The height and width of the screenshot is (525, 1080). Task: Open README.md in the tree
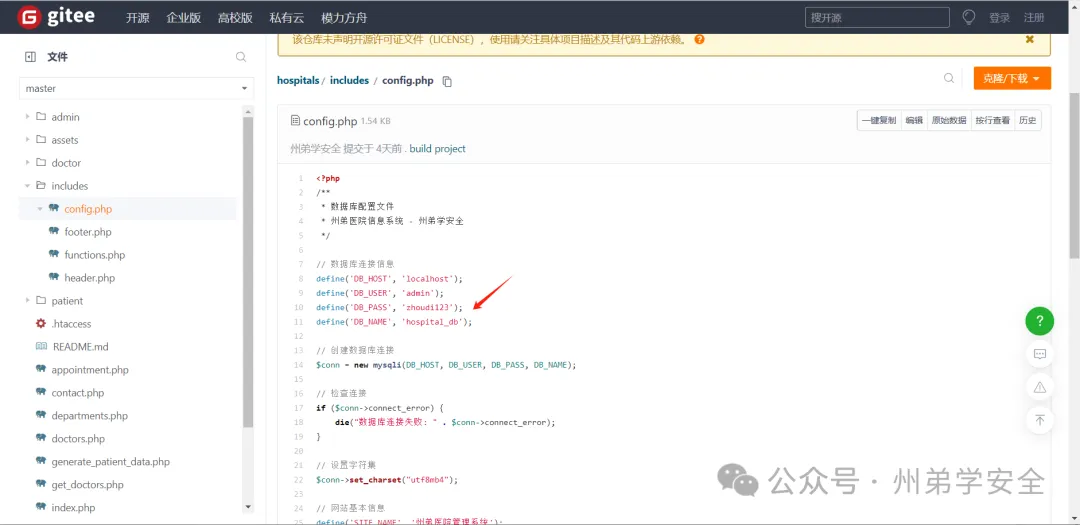80,347
